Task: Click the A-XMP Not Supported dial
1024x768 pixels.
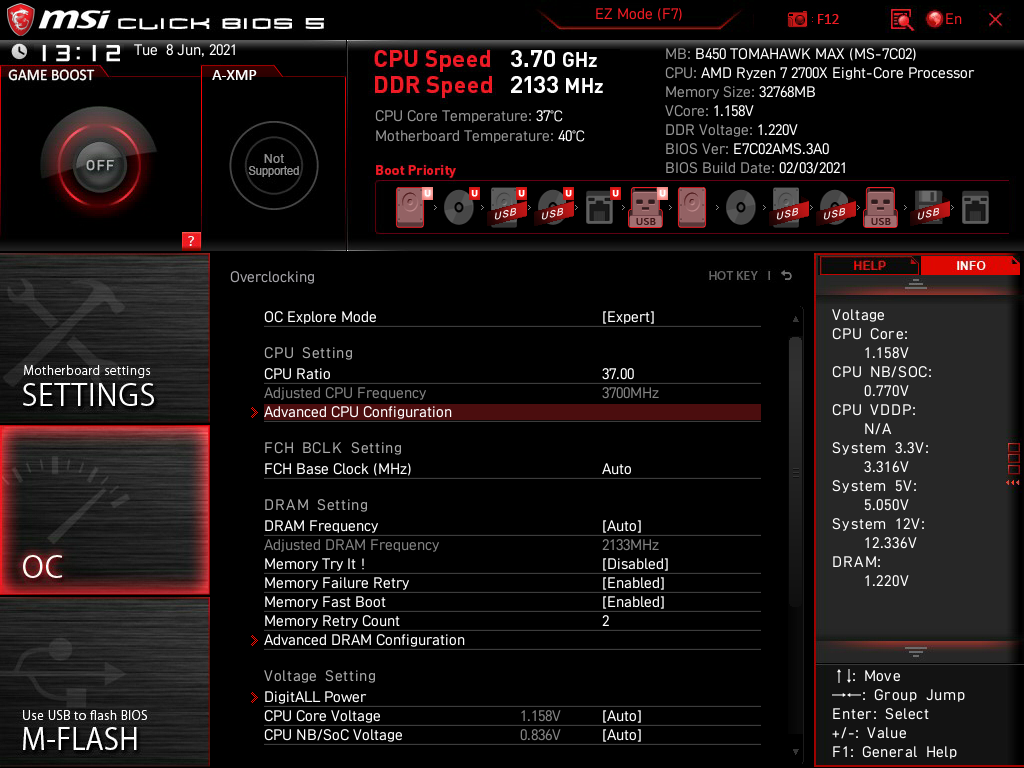Action: pyautogui.click(x=274, y=165)
